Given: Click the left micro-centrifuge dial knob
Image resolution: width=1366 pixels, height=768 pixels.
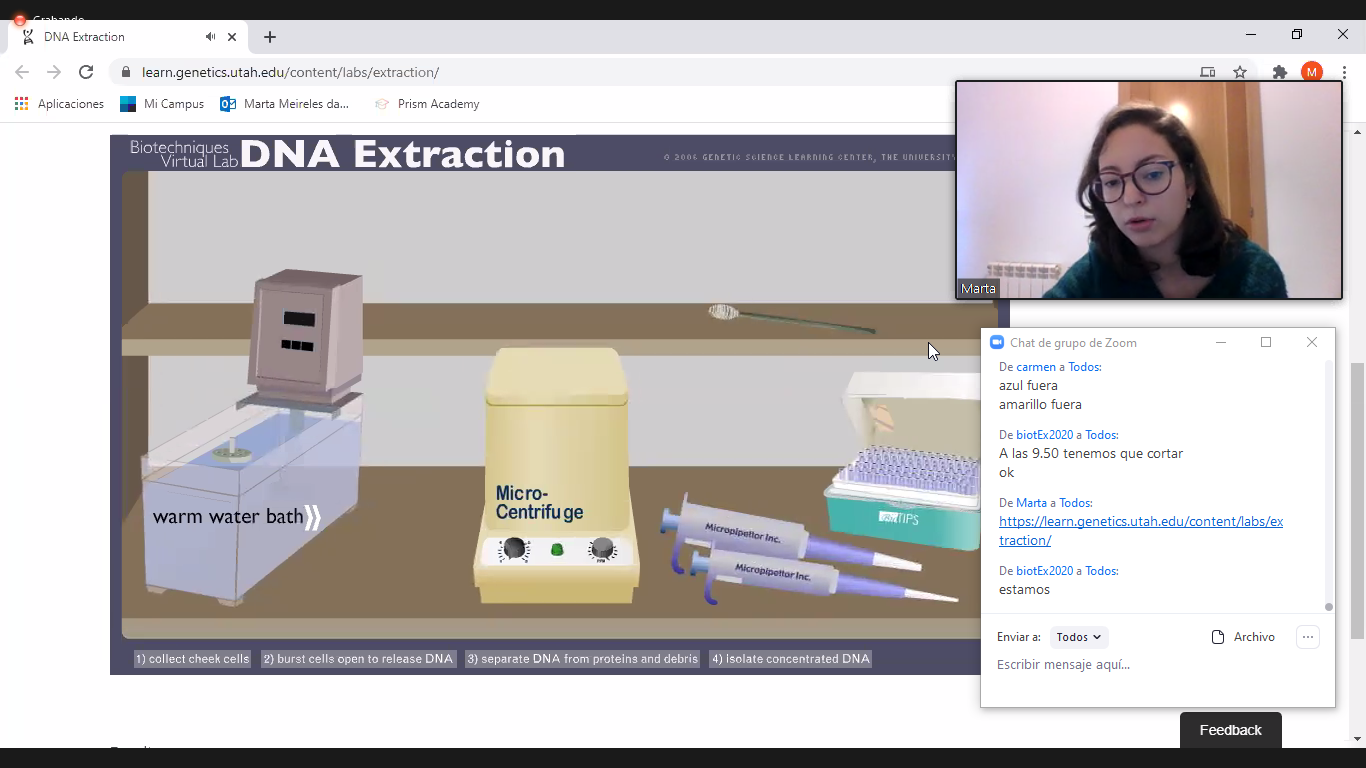Looking at the screenshot, I should coord(514,548).
